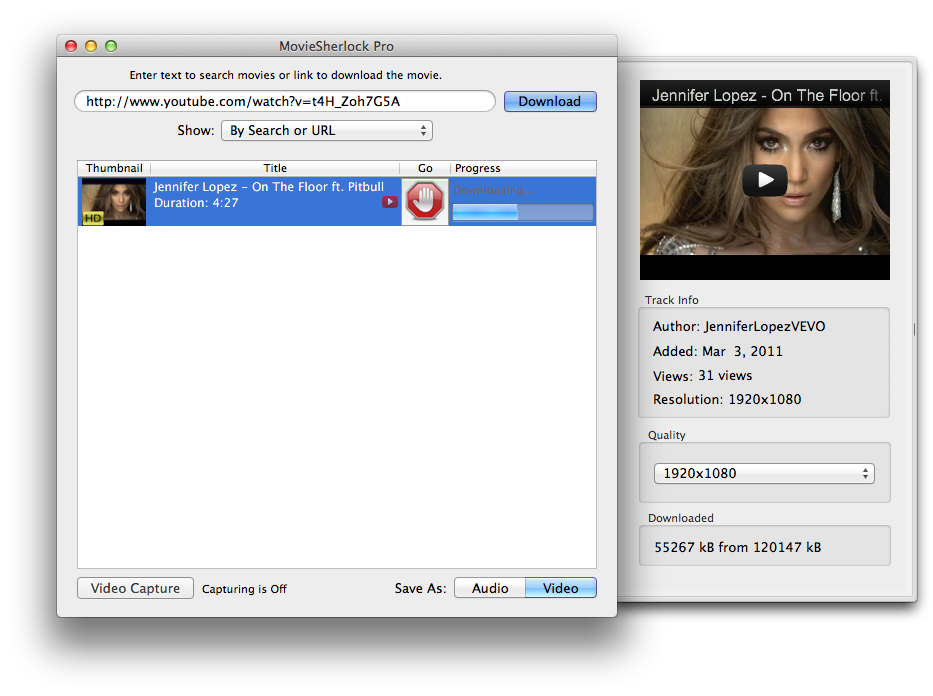Click 'Added: Mar 3, 2011' text
The width and height of the screenshot is (933, 696).
coord(718,352)
